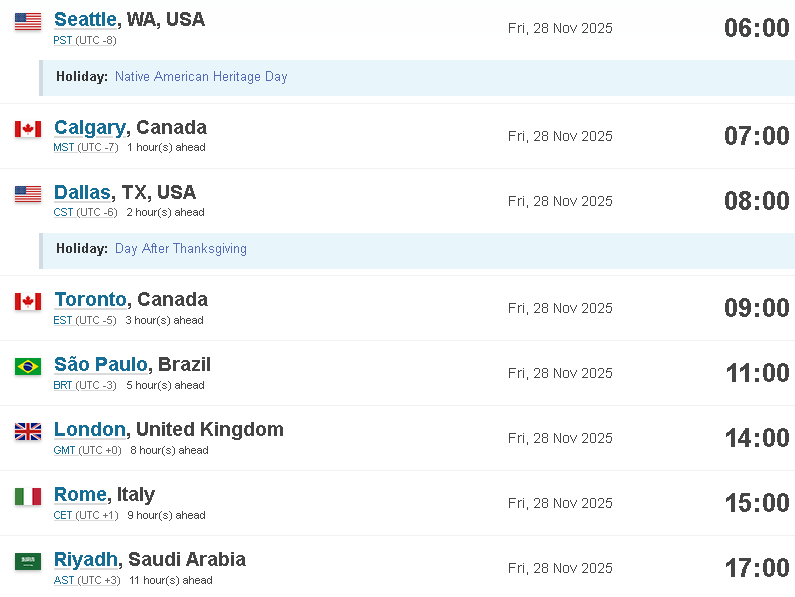
Task: Open the Seattle city link
Action: tap(85, 19)
